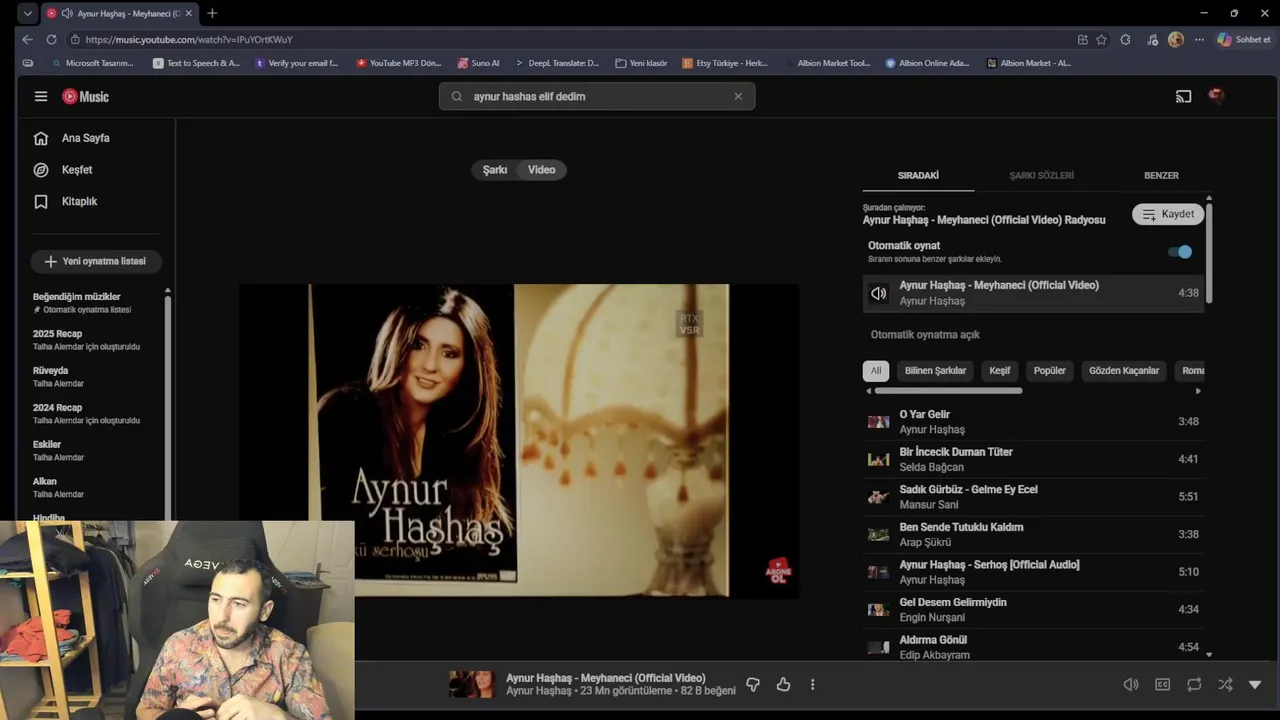
Task: Open the 2025 Recap playlist
Action: click(96, 340)
